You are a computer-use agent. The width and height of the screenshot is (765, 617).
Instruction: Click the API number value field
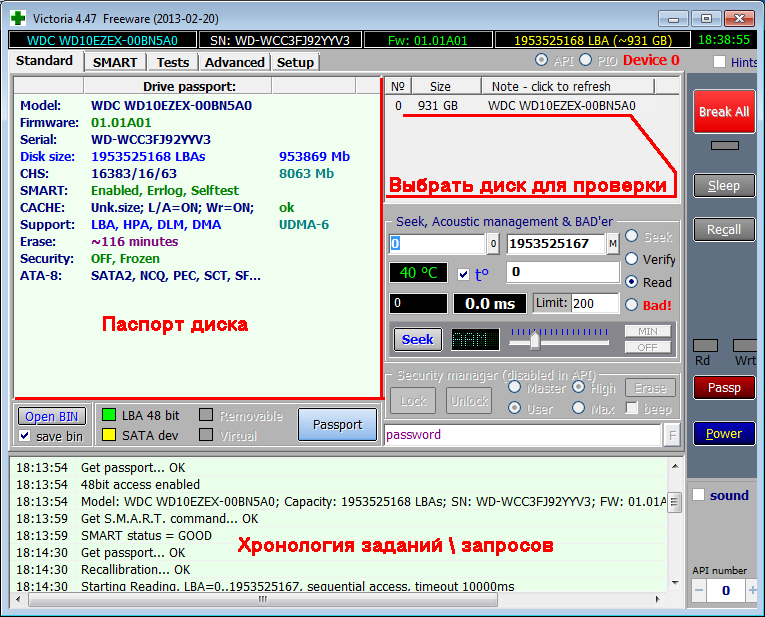726,590
